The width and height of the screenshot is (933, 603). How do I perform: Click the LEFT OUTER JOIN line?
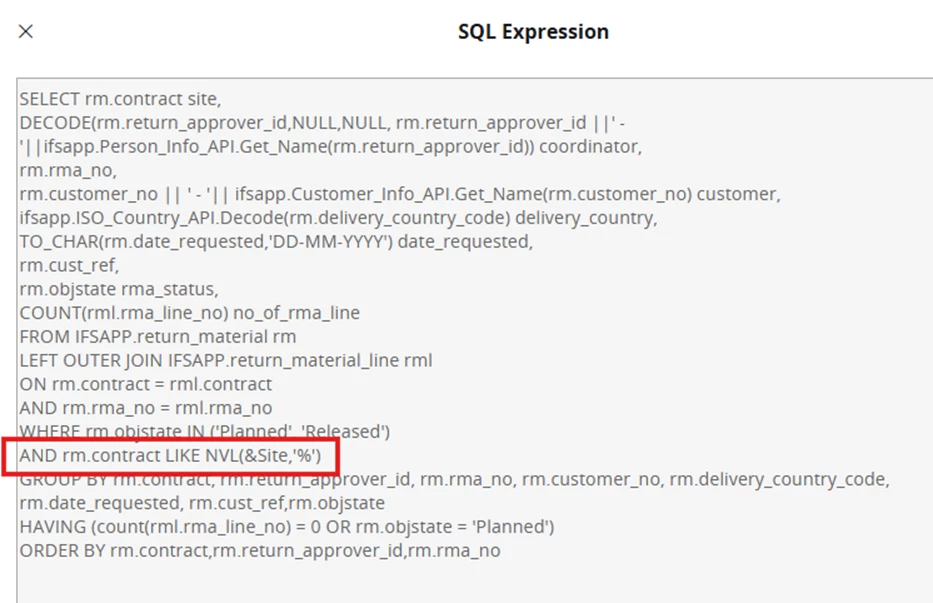[x=225, y=360]
